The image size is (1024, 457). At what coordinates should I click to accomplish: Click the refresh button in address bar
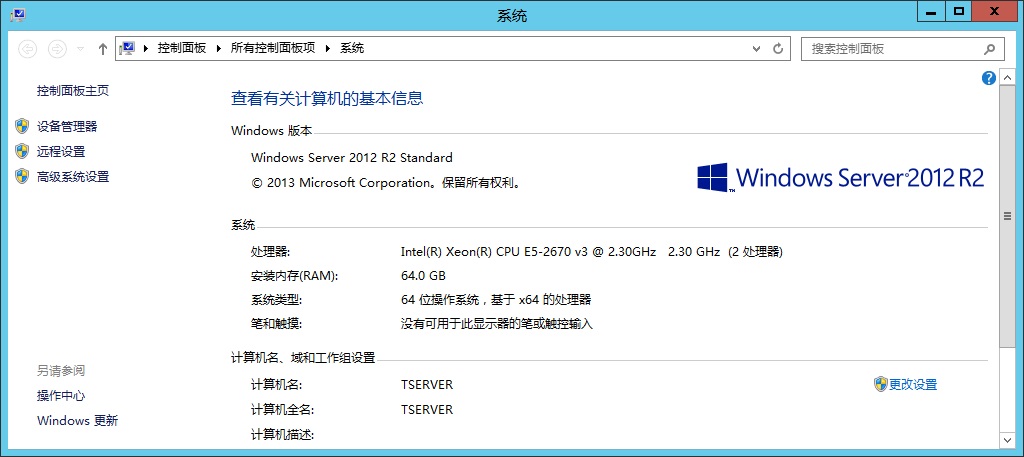(778, 48)
